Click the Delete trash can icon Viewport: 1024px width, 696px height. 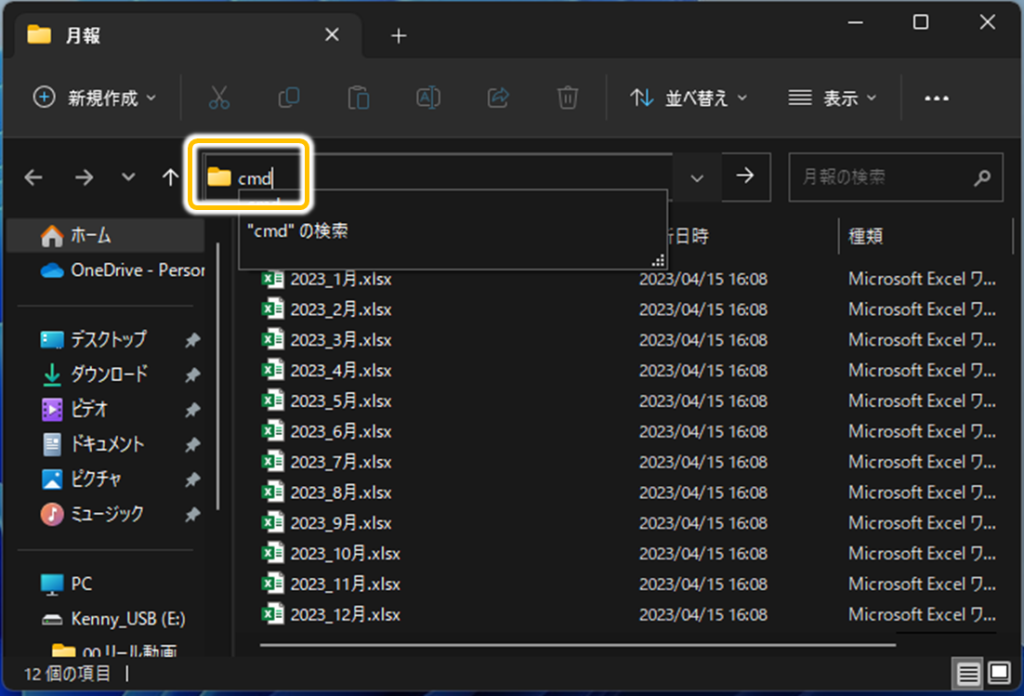(567, 97)
